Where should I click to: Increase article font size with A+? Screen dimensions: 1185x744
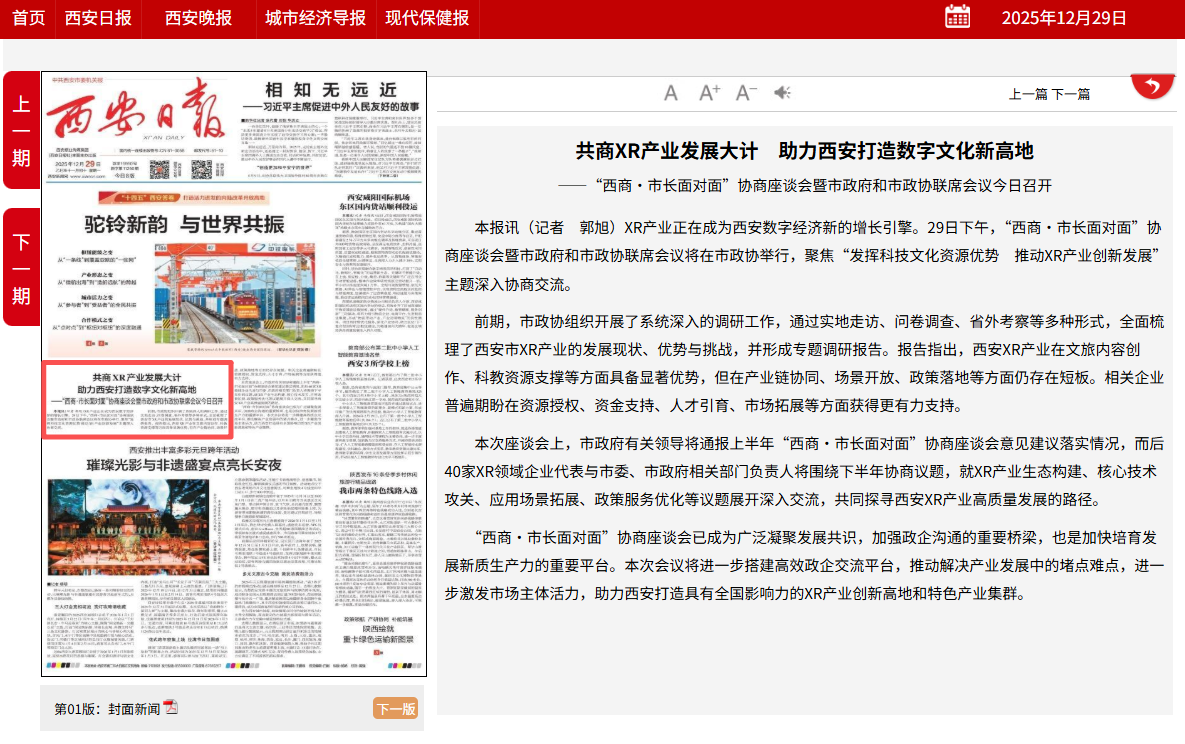coord(709,93)
